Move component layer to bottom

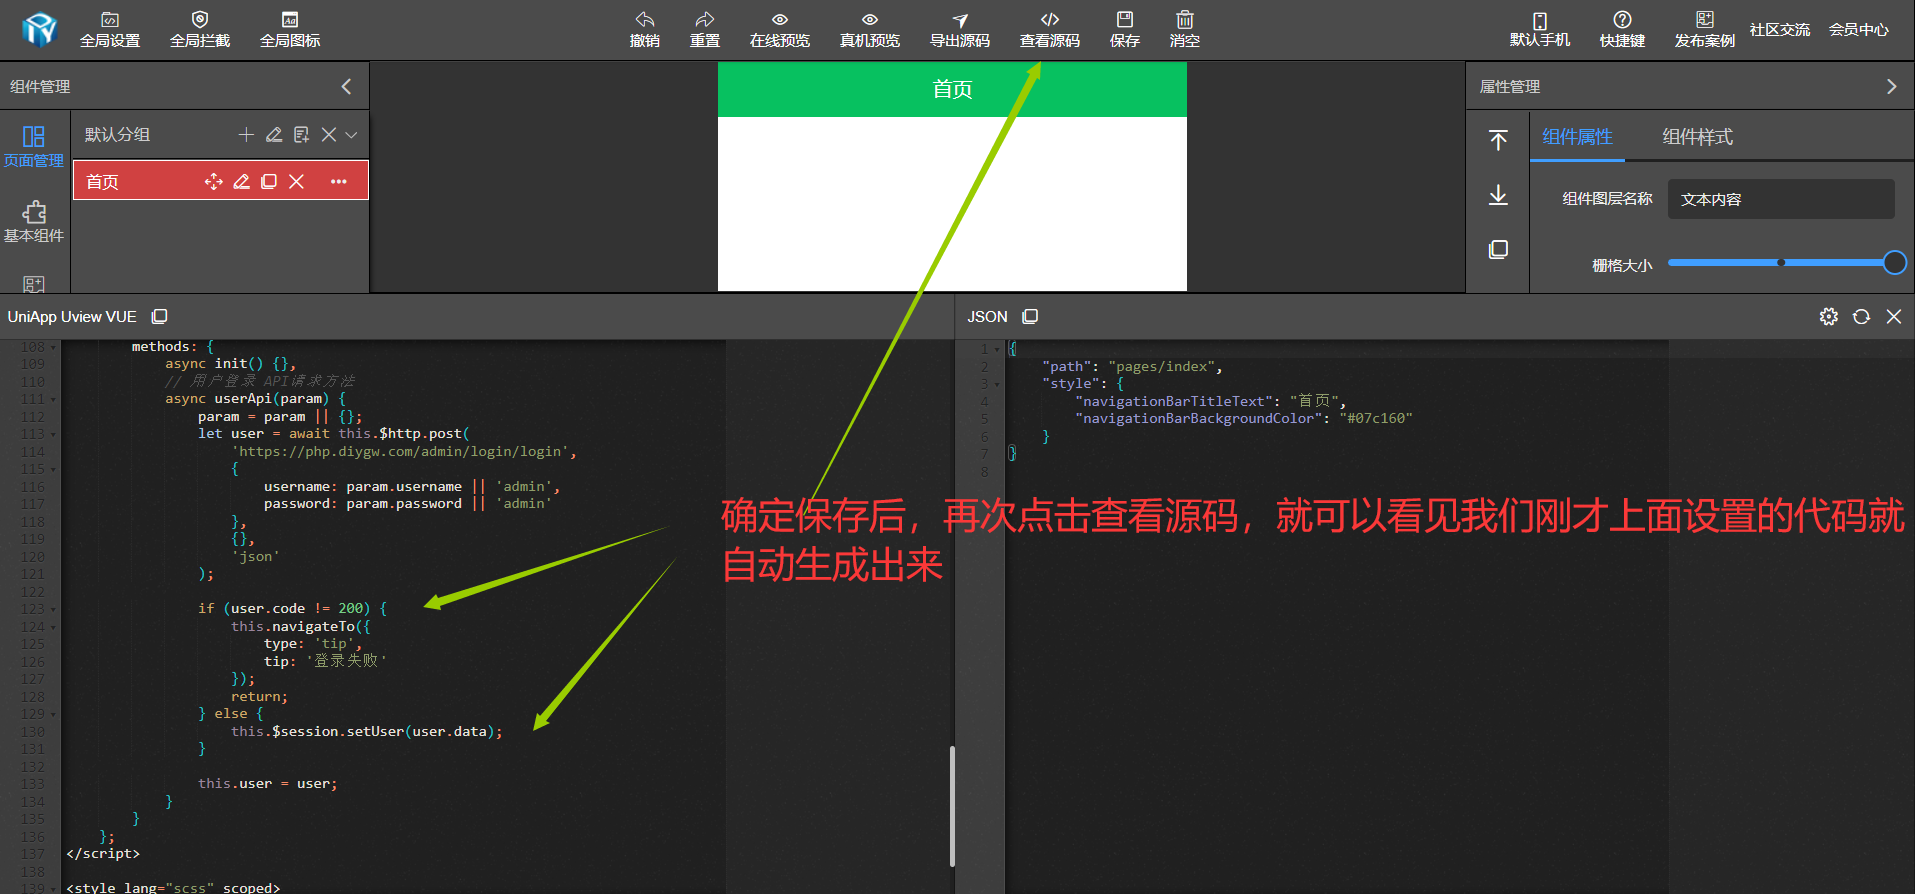1498,194
